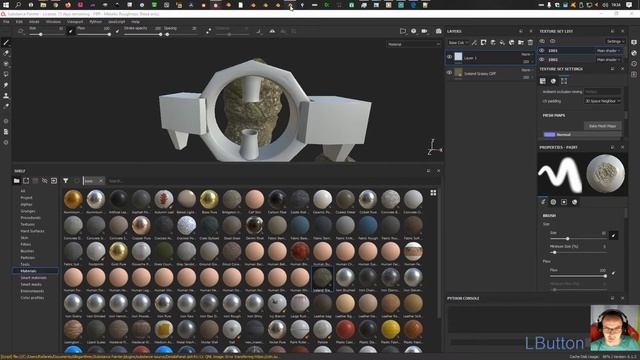Toggle lazy mouse icon in toolbar
Viewport: 640px width, 360px height.
209,31
